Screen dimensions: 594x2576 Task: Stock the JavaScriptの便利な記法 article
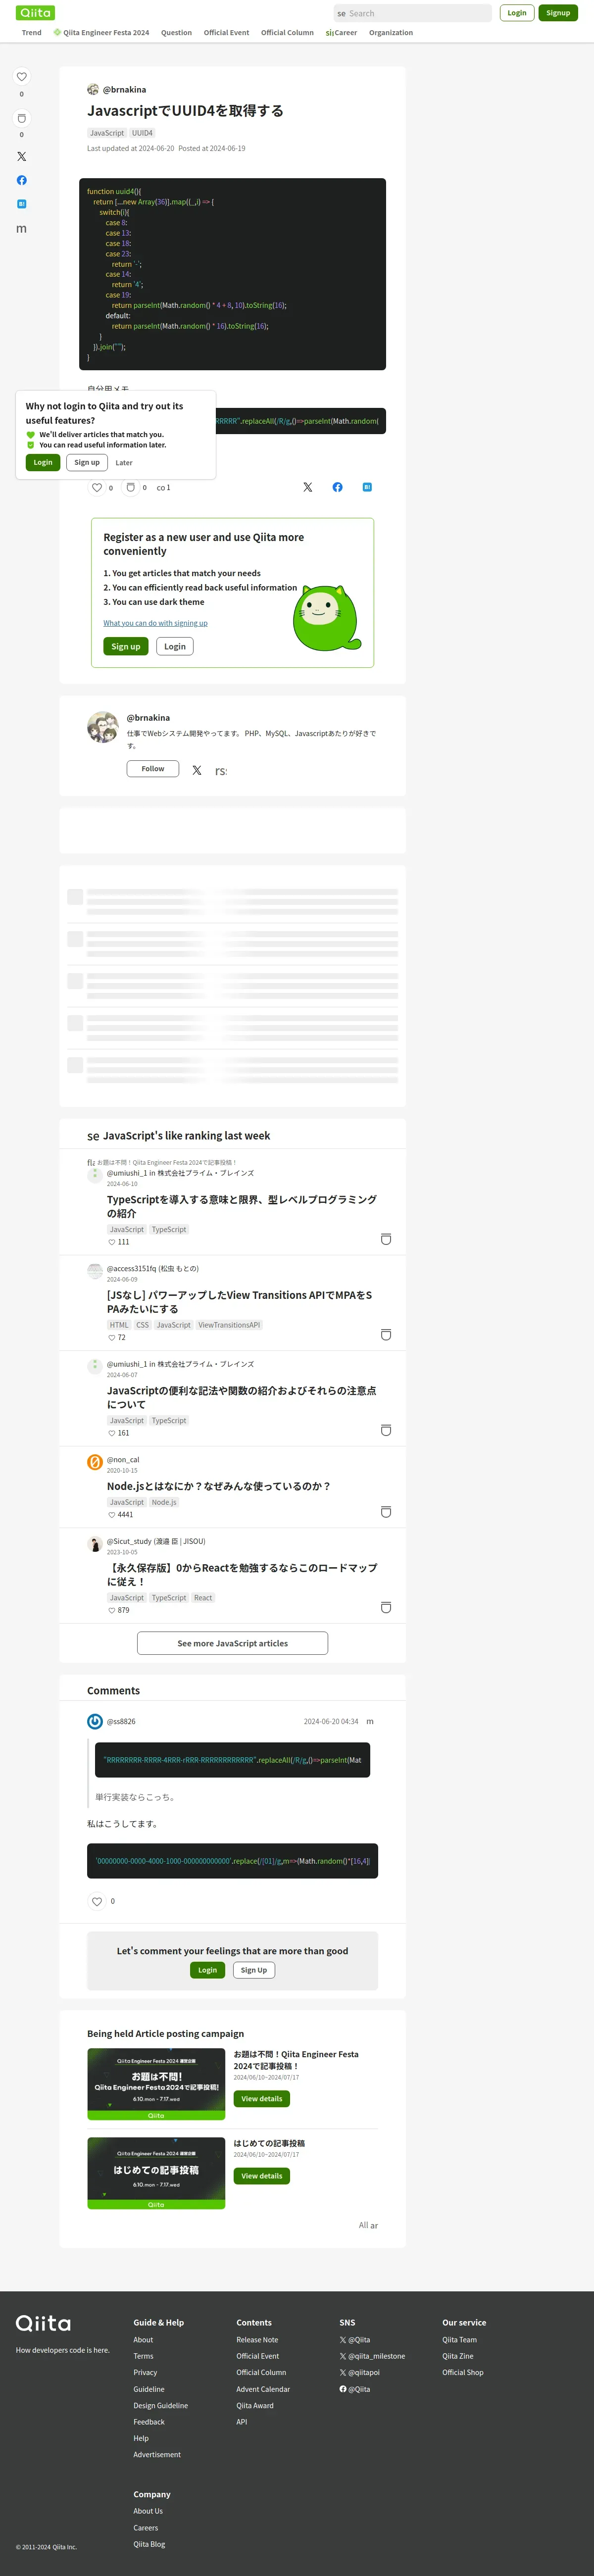coord(386,1430)
